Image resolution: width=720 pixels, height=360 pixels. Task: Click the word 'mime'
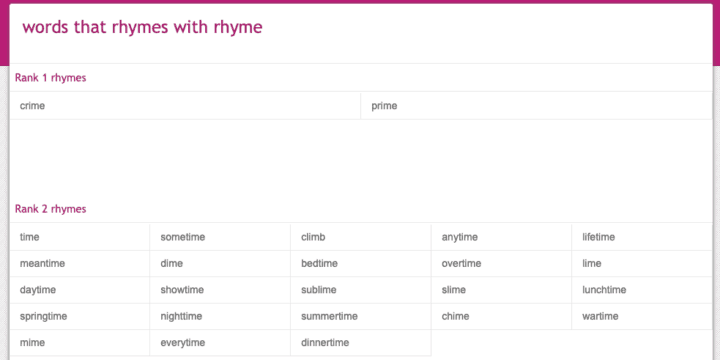[x=32, y=343]
